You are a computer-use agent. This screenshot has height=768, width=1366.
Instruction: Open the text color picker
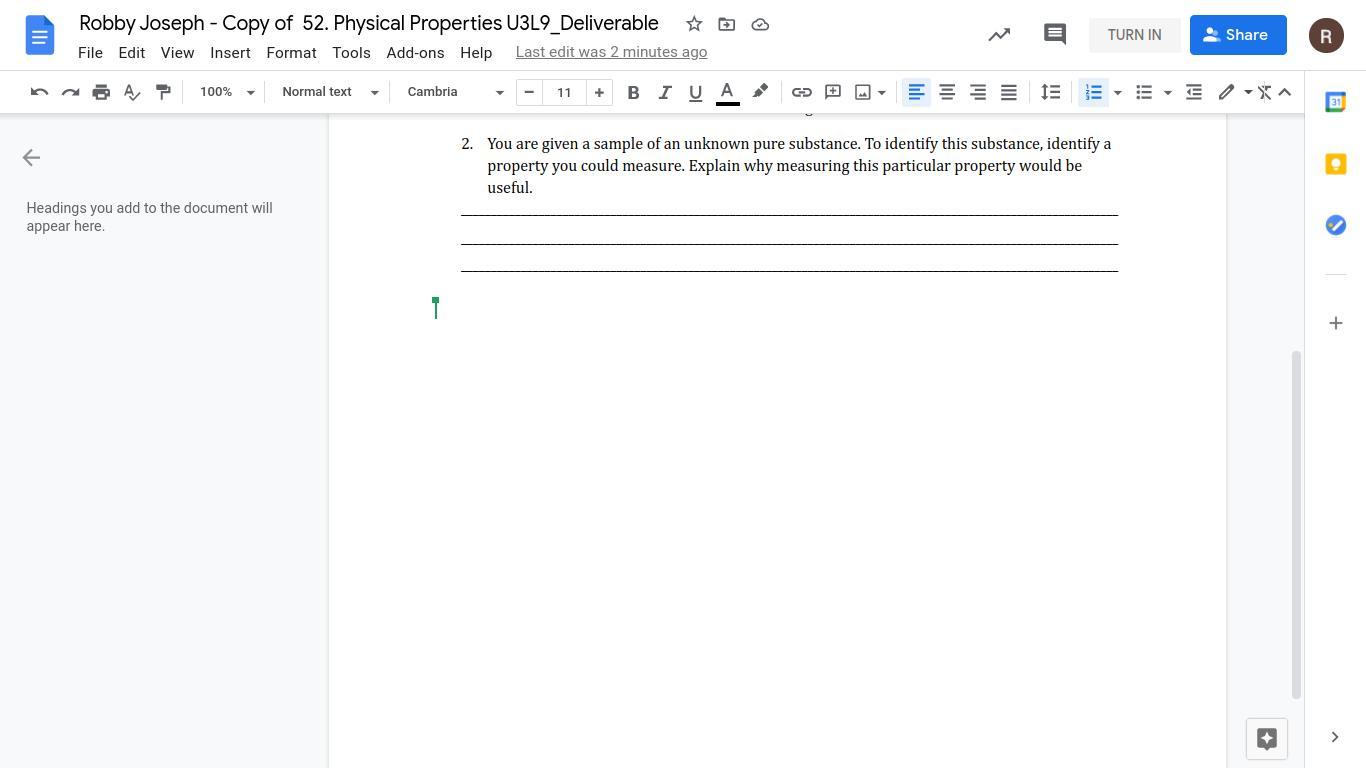click(x=728, y=92)
